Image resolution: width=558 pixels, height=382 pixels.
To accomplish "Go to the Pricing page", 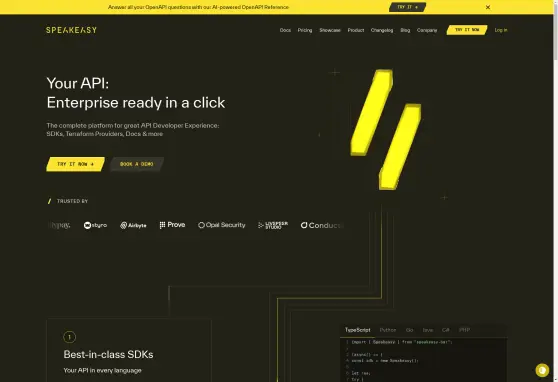I will [x=305, y=30].
